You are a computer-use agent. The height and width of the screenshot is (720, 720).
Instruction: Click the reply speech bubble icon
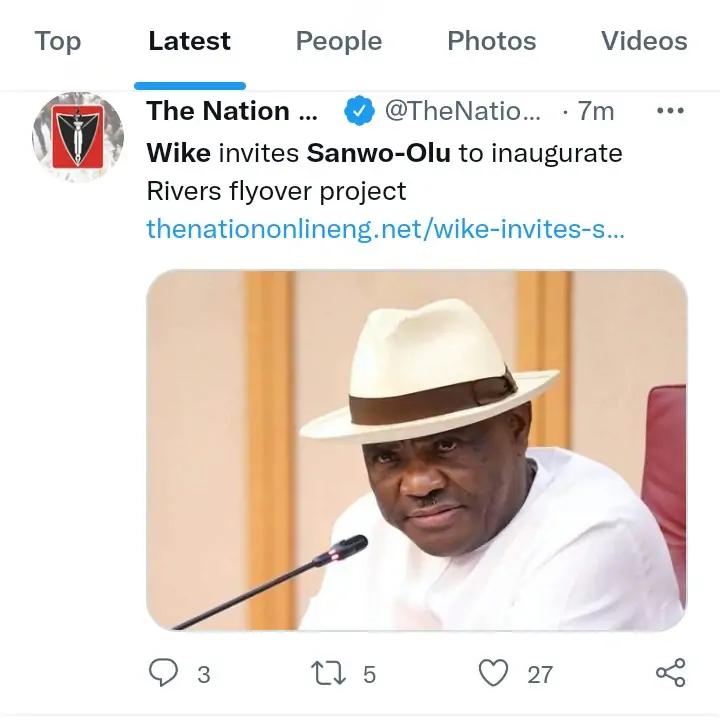point(163,673)
